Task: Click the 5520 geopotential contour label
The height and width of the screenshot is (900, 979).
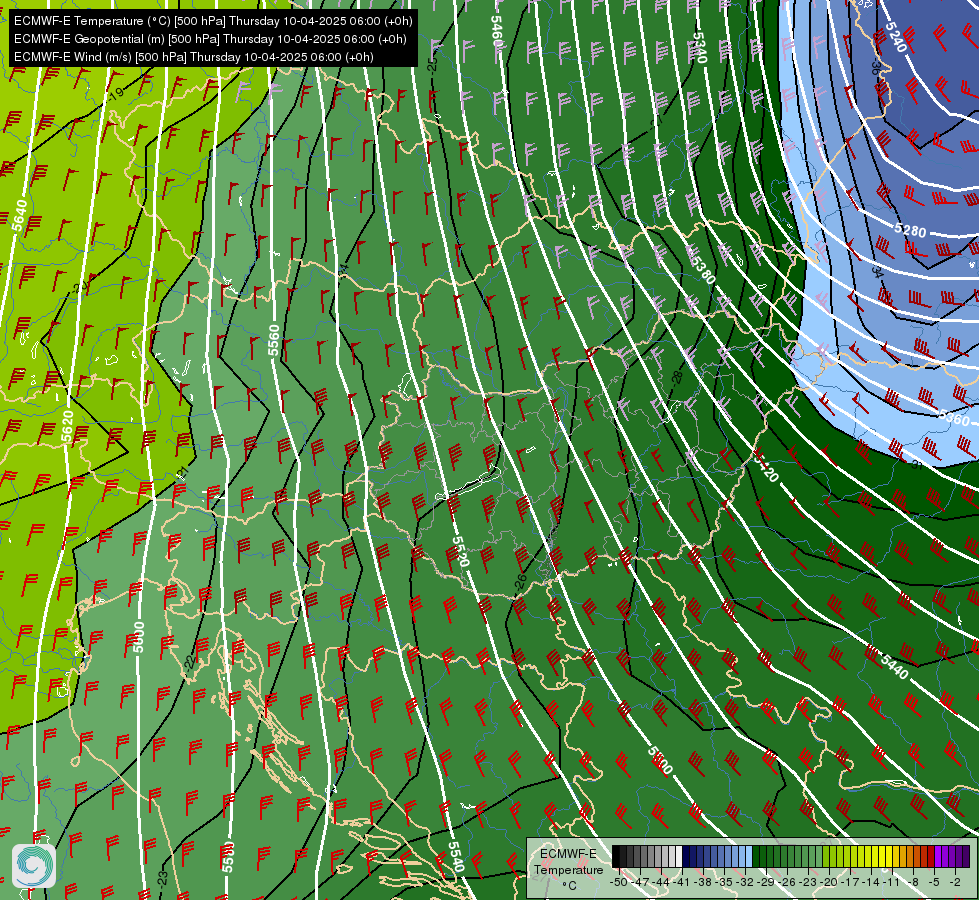Action: click(x=460, y=551)
